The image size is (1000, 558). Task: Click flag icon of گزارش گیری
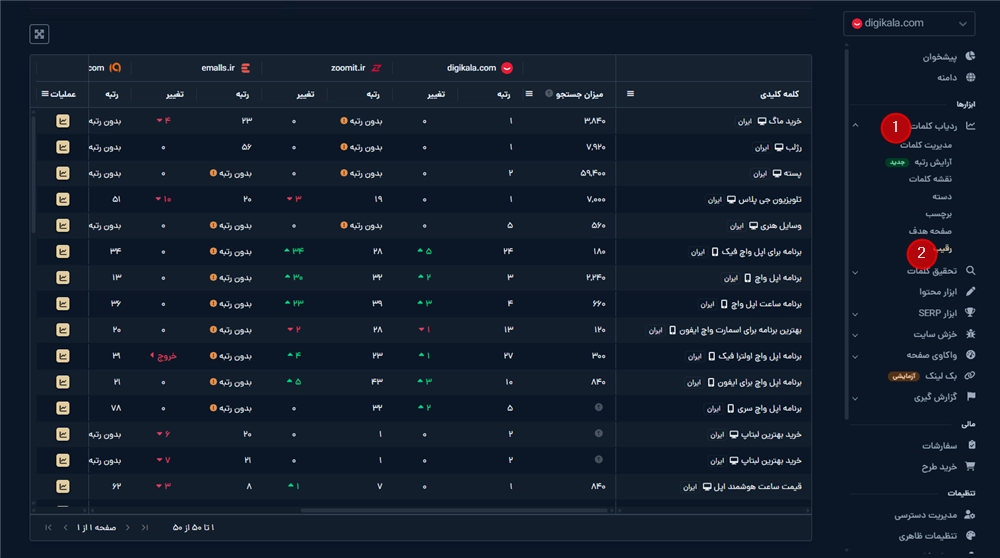971,397
